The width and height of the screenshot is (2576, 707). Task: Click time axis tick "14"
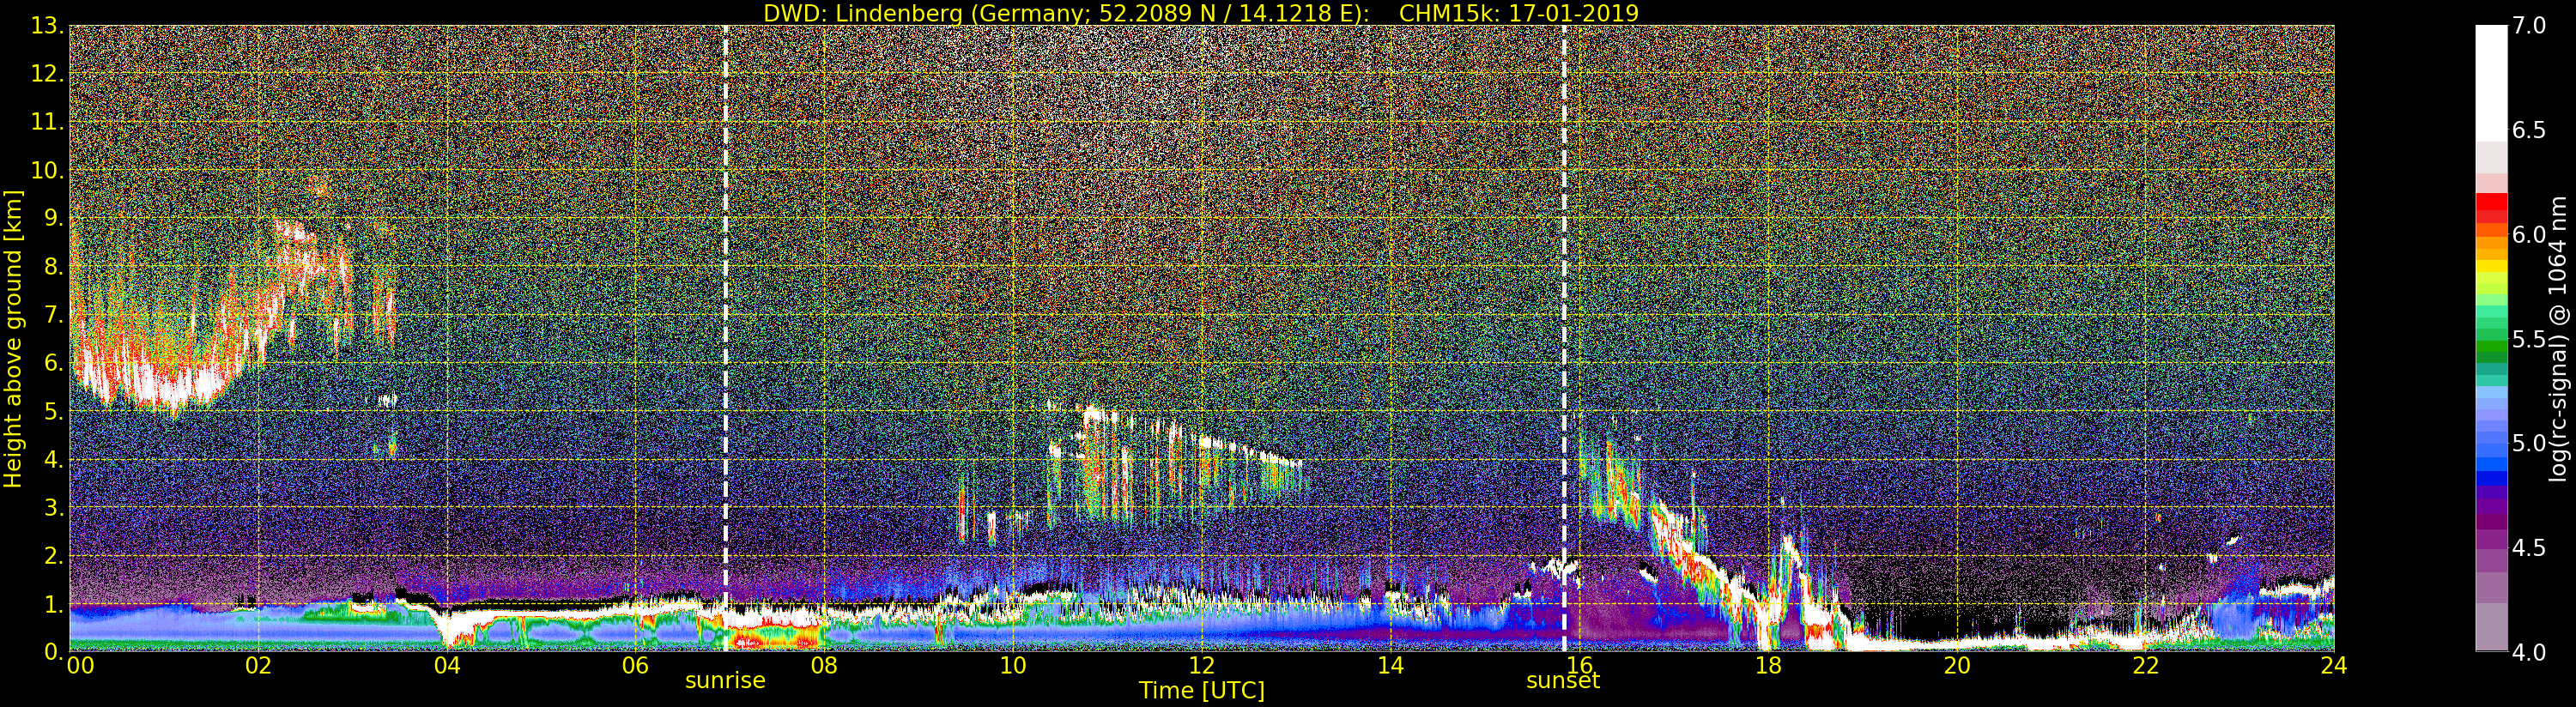click(1391, 665)
